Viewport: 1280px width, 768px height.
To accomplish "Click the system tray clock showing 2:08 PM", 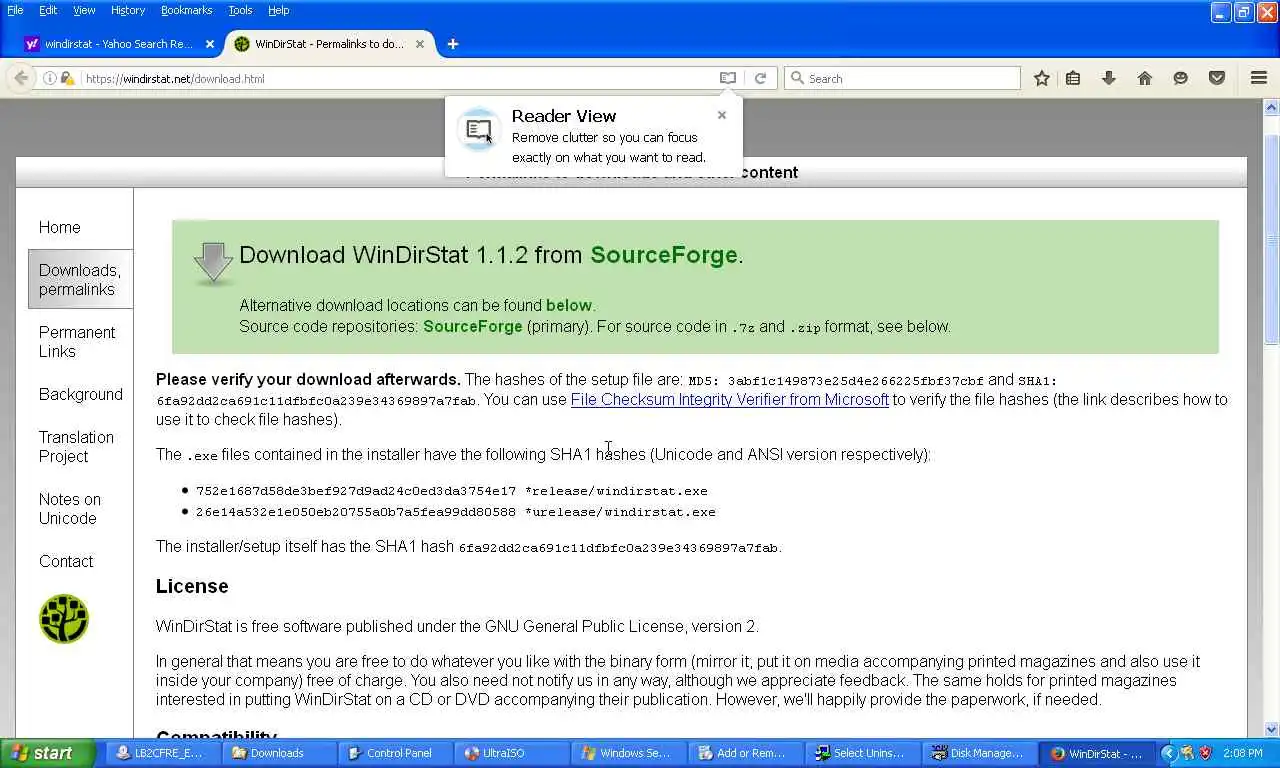I will pyautogui.click(x=1243, y=753).
